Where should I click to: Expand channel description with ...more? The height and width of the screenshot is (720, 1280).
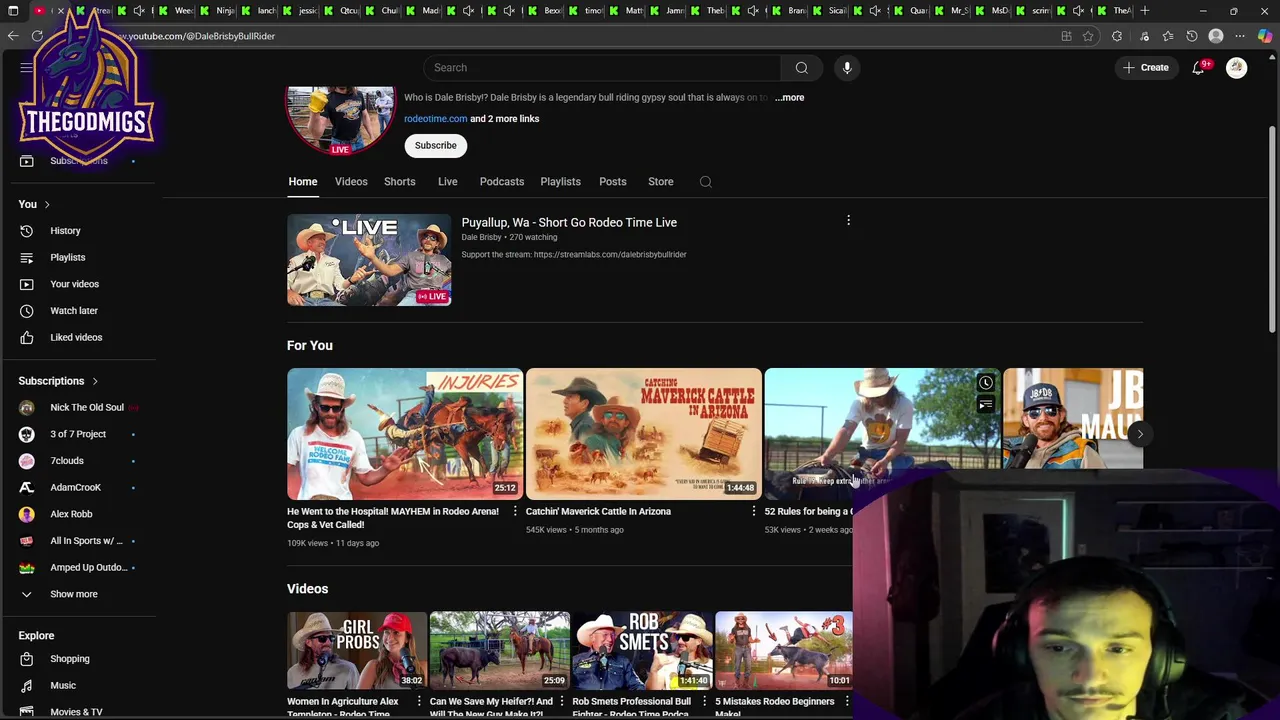pyautogui.click(x=789, y=98)
